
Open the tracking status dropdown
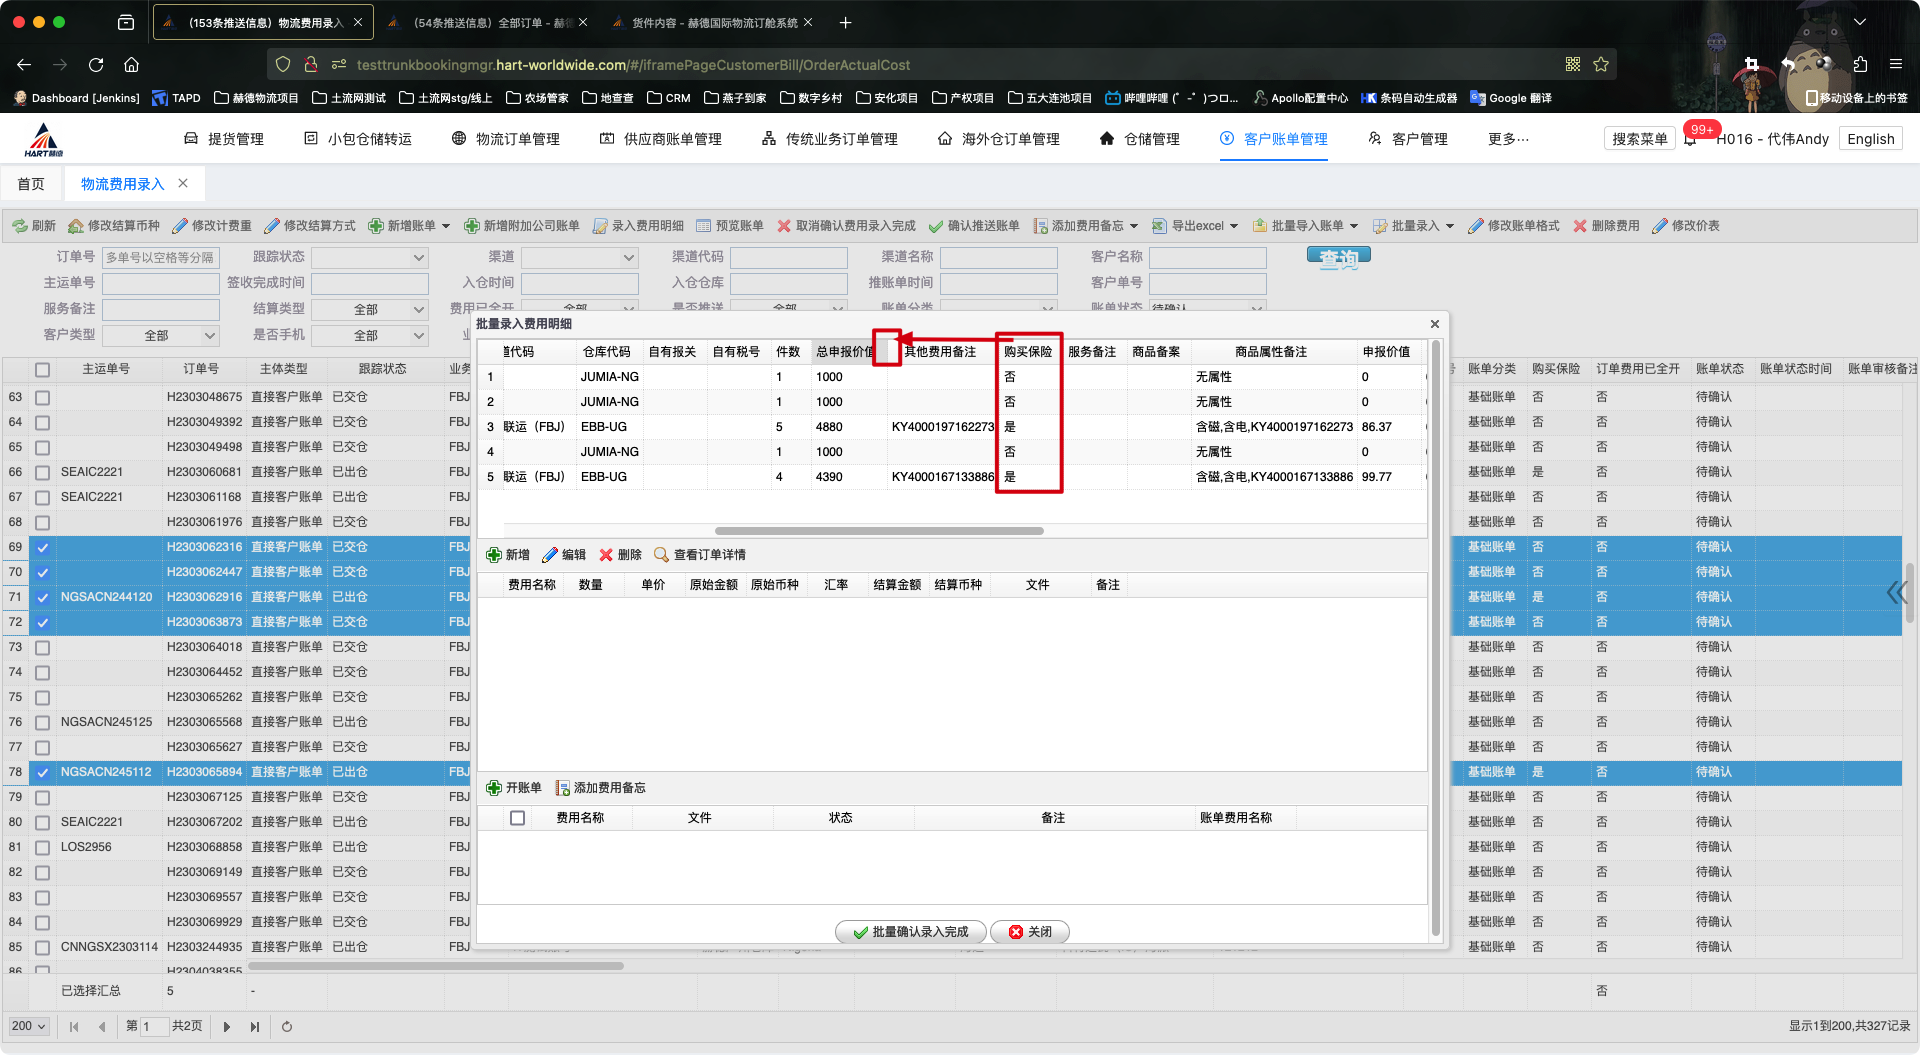(370, 258)
